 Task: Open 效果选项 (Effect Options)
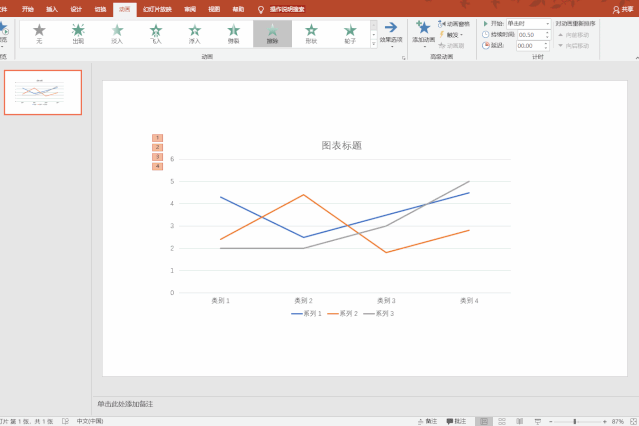click(391, 34)
